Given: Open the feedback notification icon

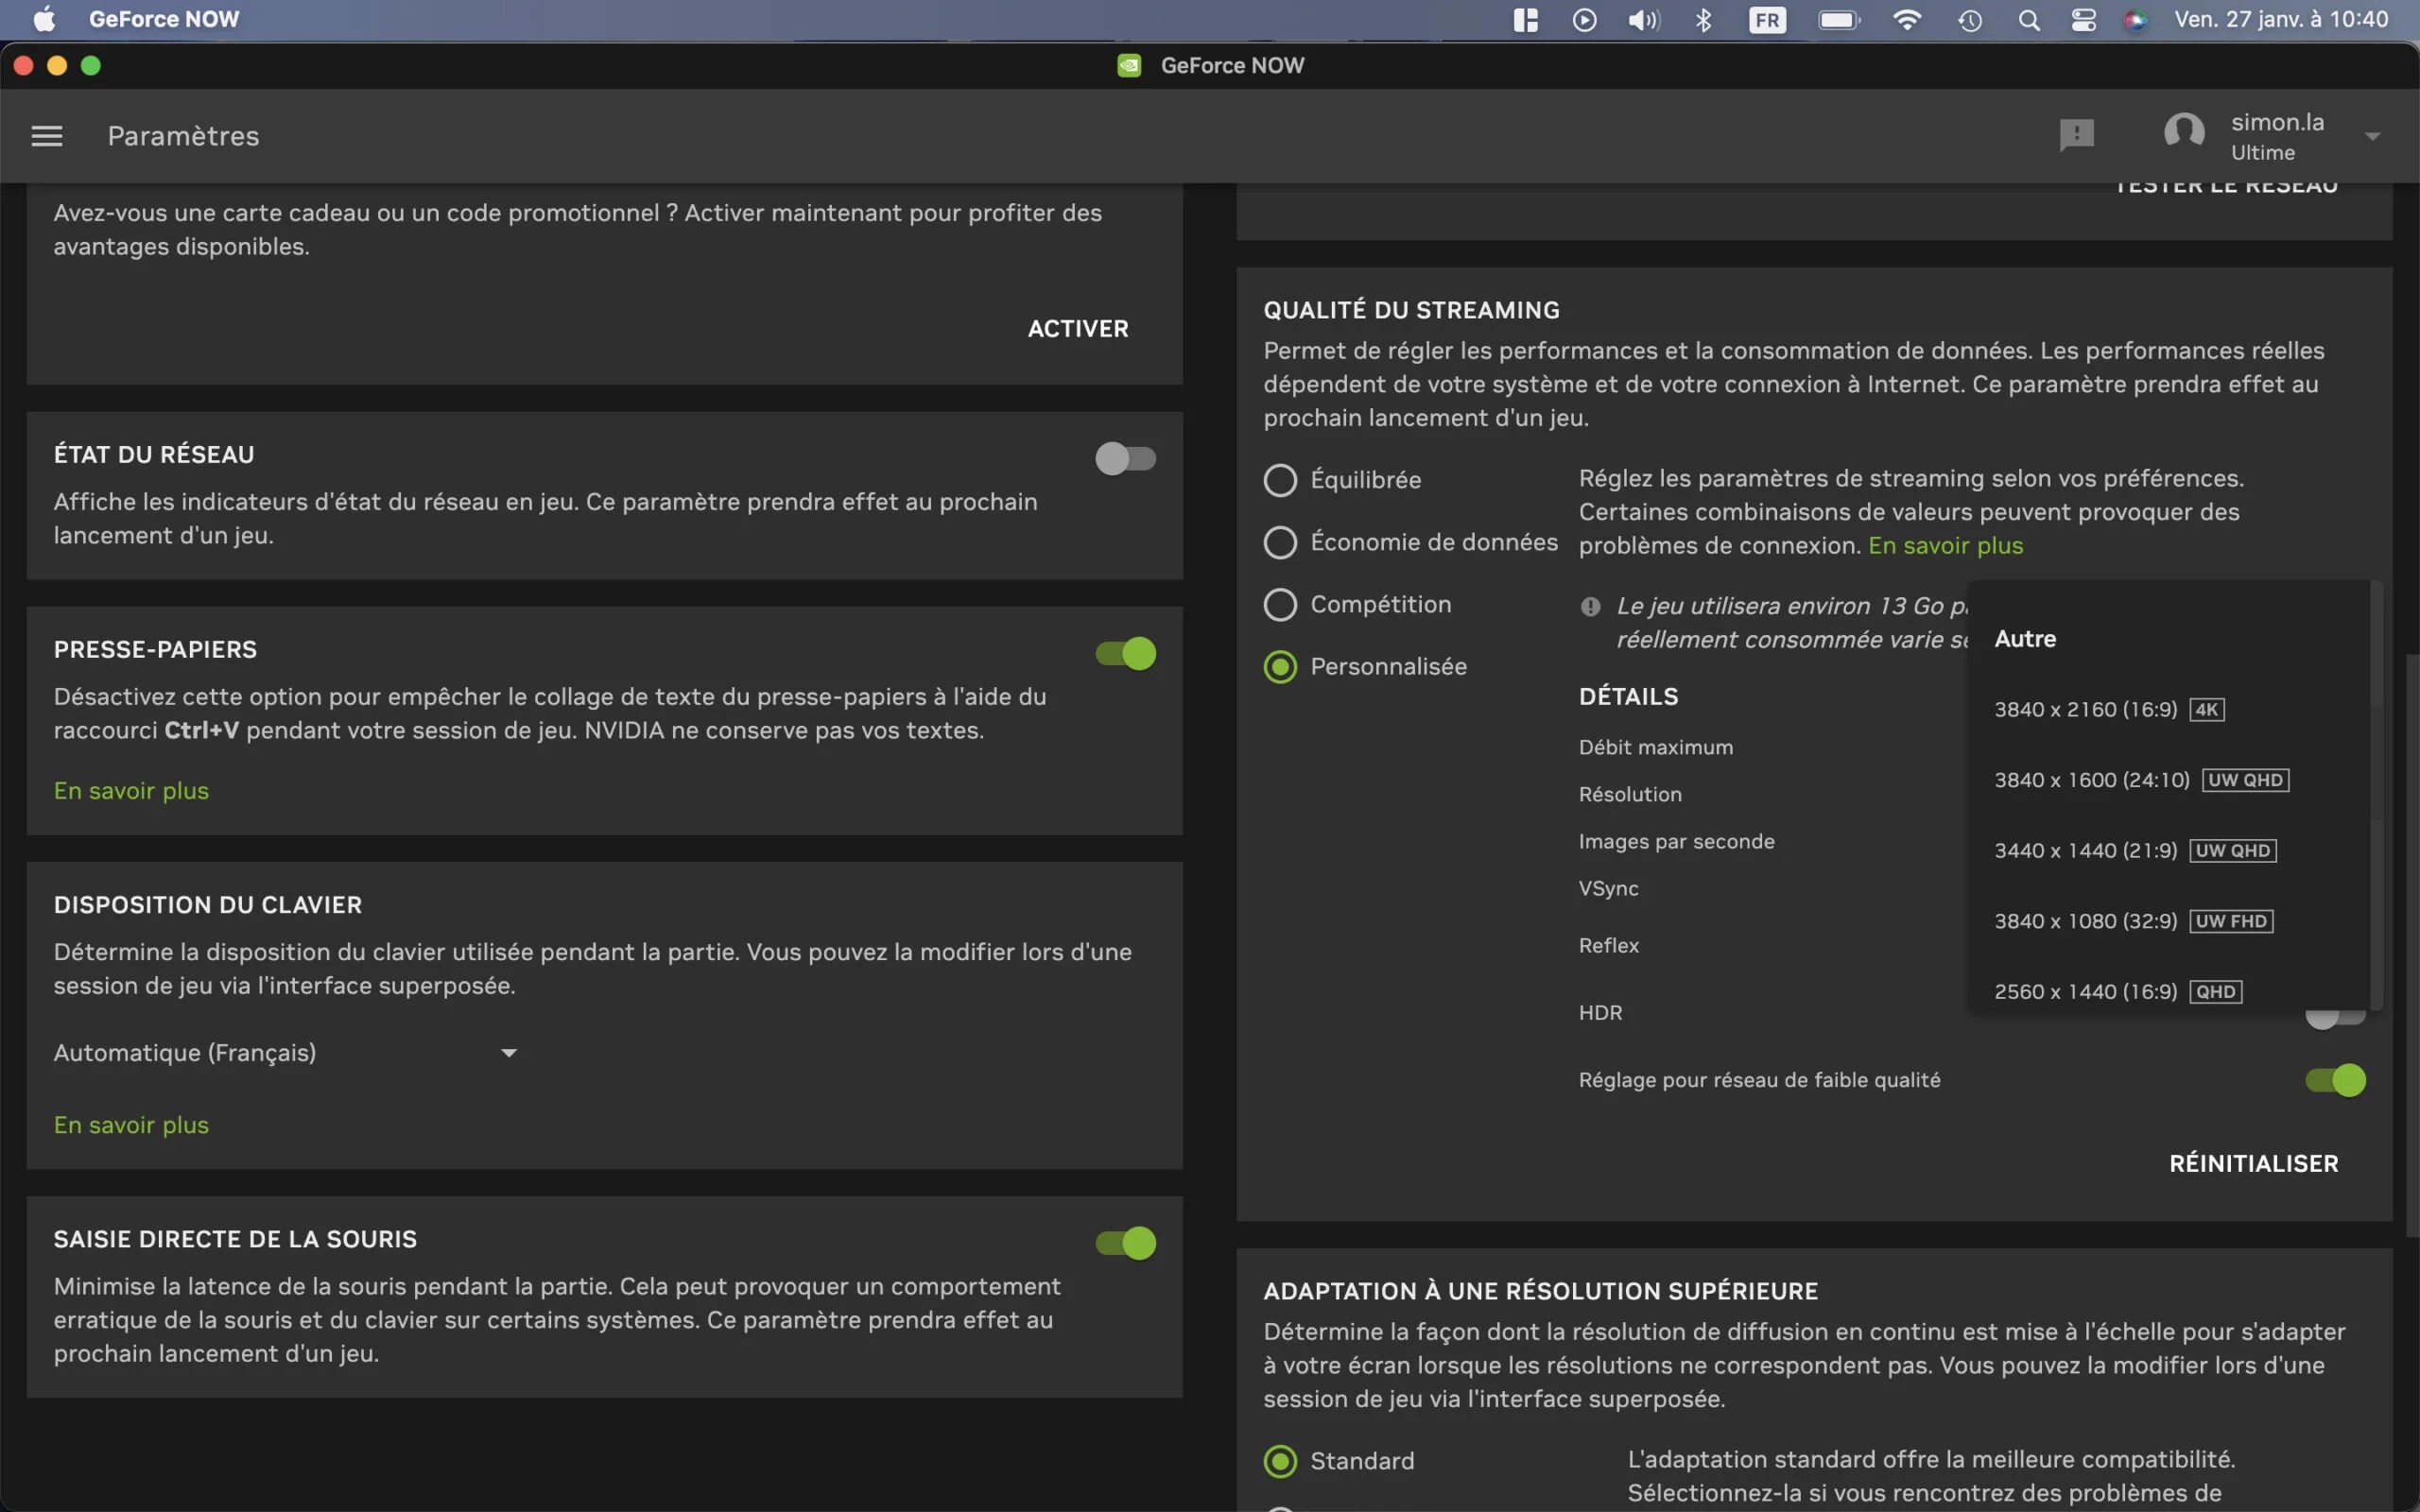Looking at the screenshot, I should [2076, 135].
